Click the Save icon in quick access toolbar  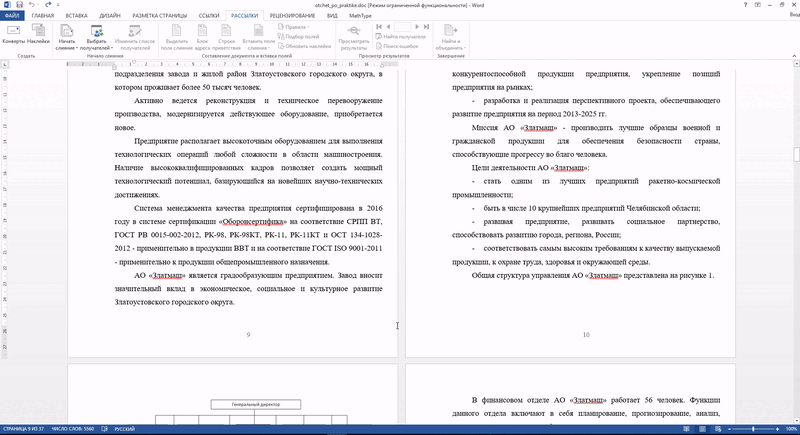[19, 5]
